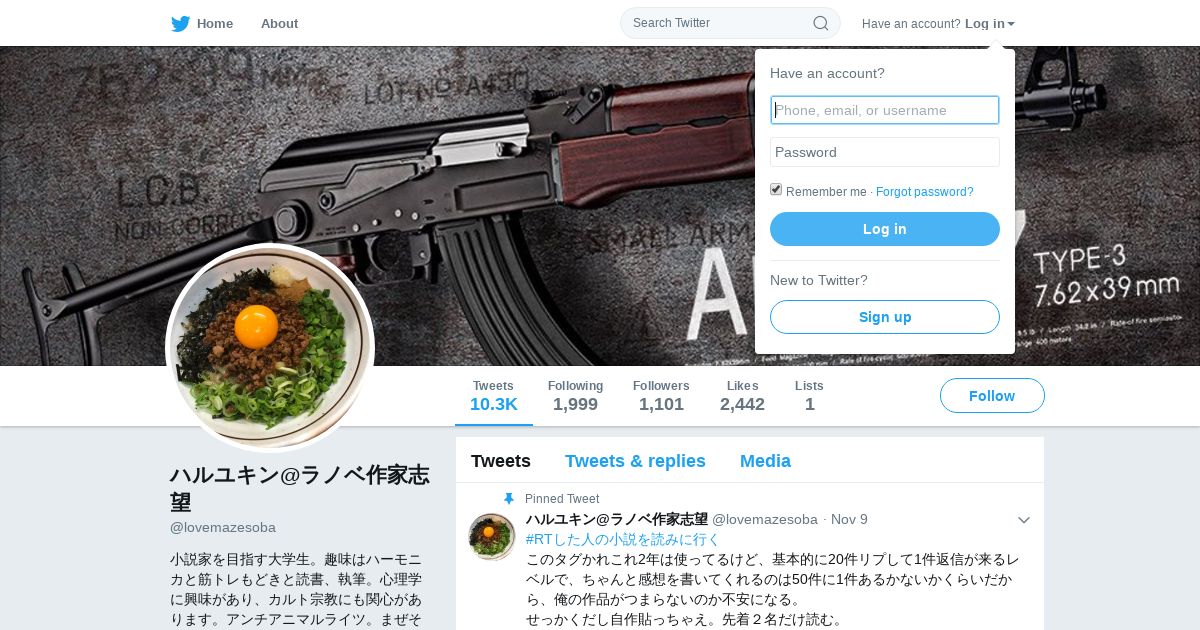Toggle the Remember me checkbox
The width and height of the screenshot is (1200, 630).
pos(776,190)
